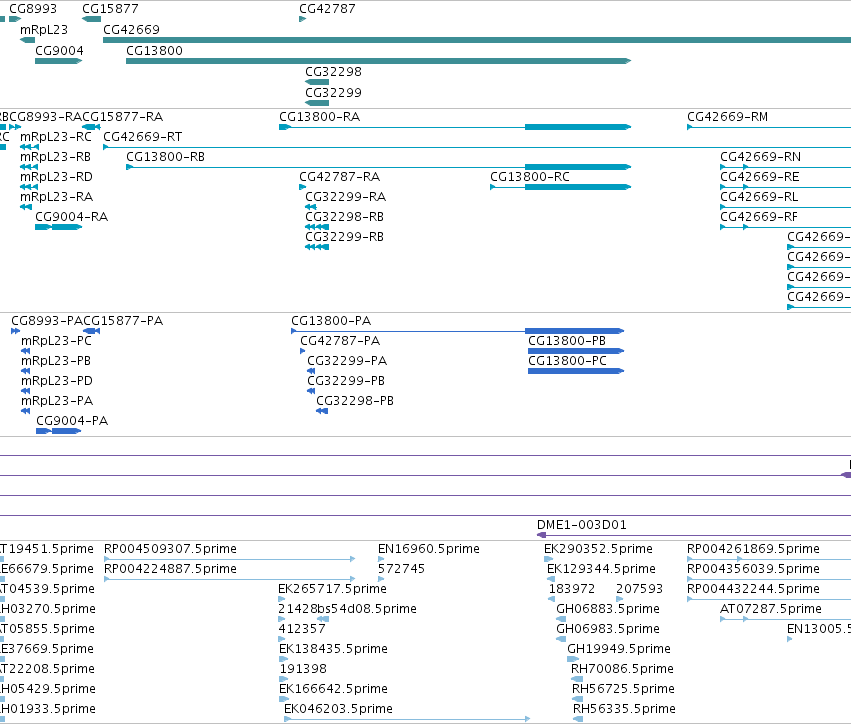Select the 191398 EST label
Viewport: 851px width, 724px height.
point(303,669)
